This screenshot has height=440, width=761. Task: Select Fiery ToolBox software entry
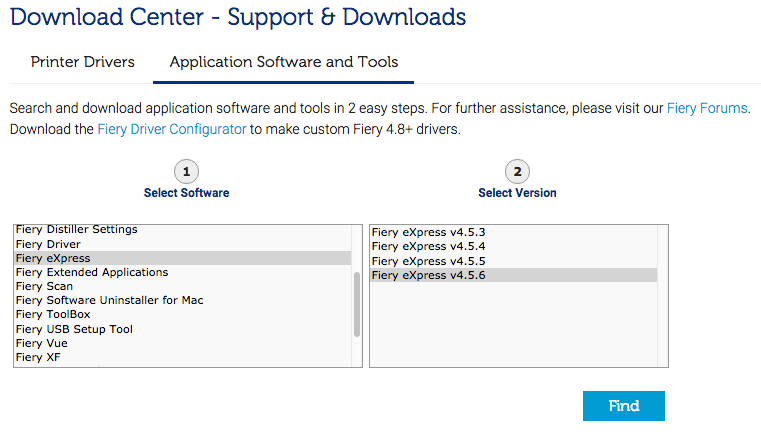pos(53,314)
